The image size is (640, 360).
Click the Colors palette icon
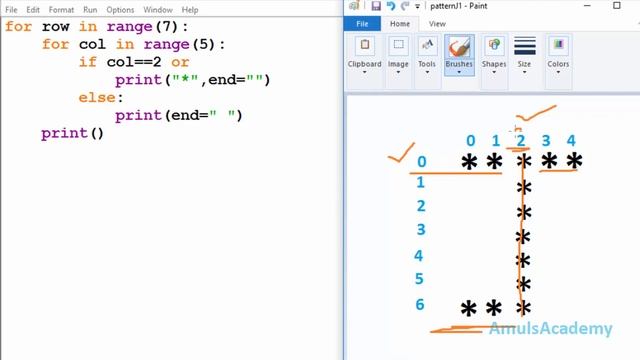[x=558, y=45]
